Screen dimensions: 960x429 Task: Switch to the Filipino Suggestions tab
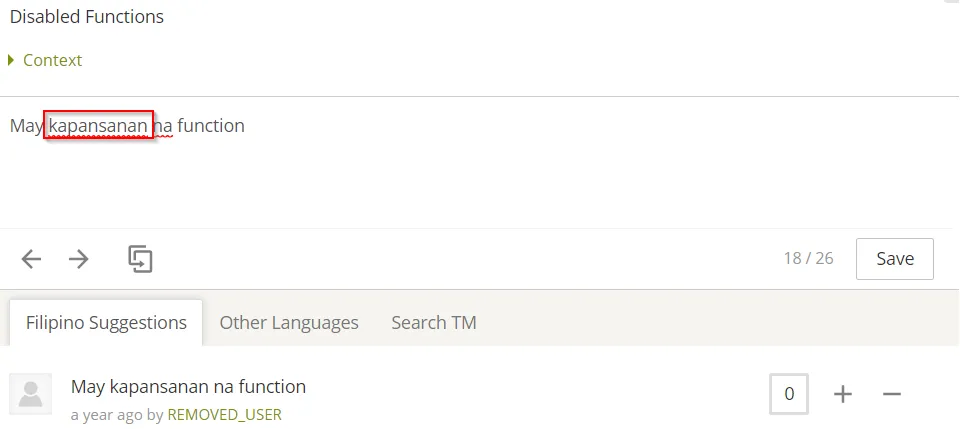click(106, 323)
